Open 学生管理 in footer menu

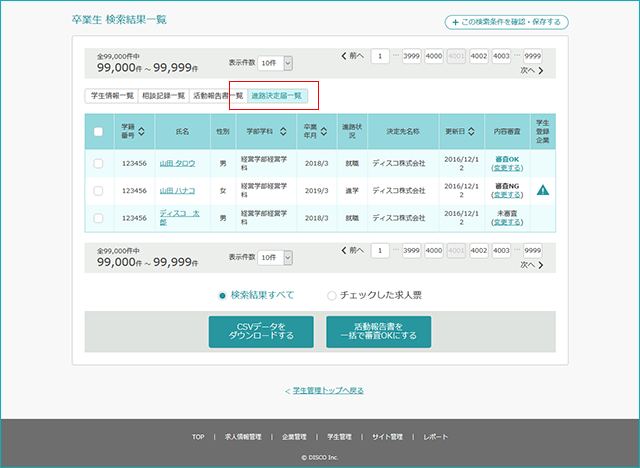(339, 437)
